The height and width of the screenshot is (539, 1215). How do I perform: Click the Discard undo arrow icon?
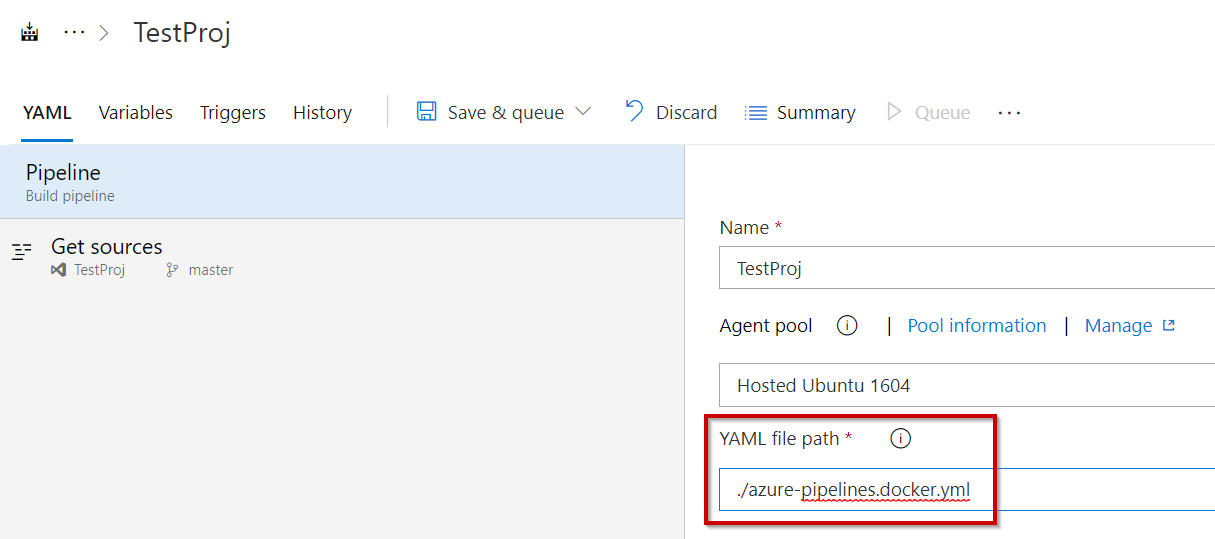click(x=634, y=111)
